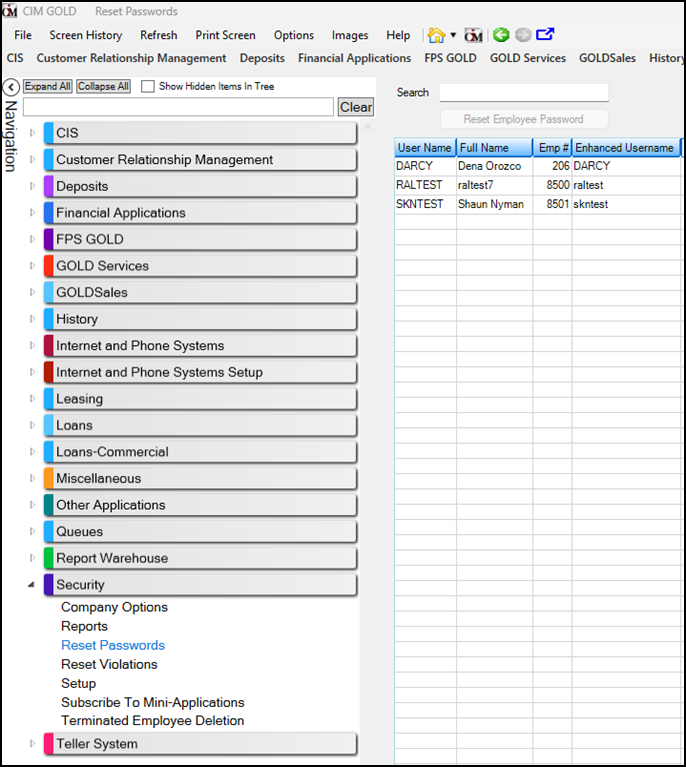Sort by the Emp # column header
The width and height of the screenshot is (686, 767).
tap(552, 148)
